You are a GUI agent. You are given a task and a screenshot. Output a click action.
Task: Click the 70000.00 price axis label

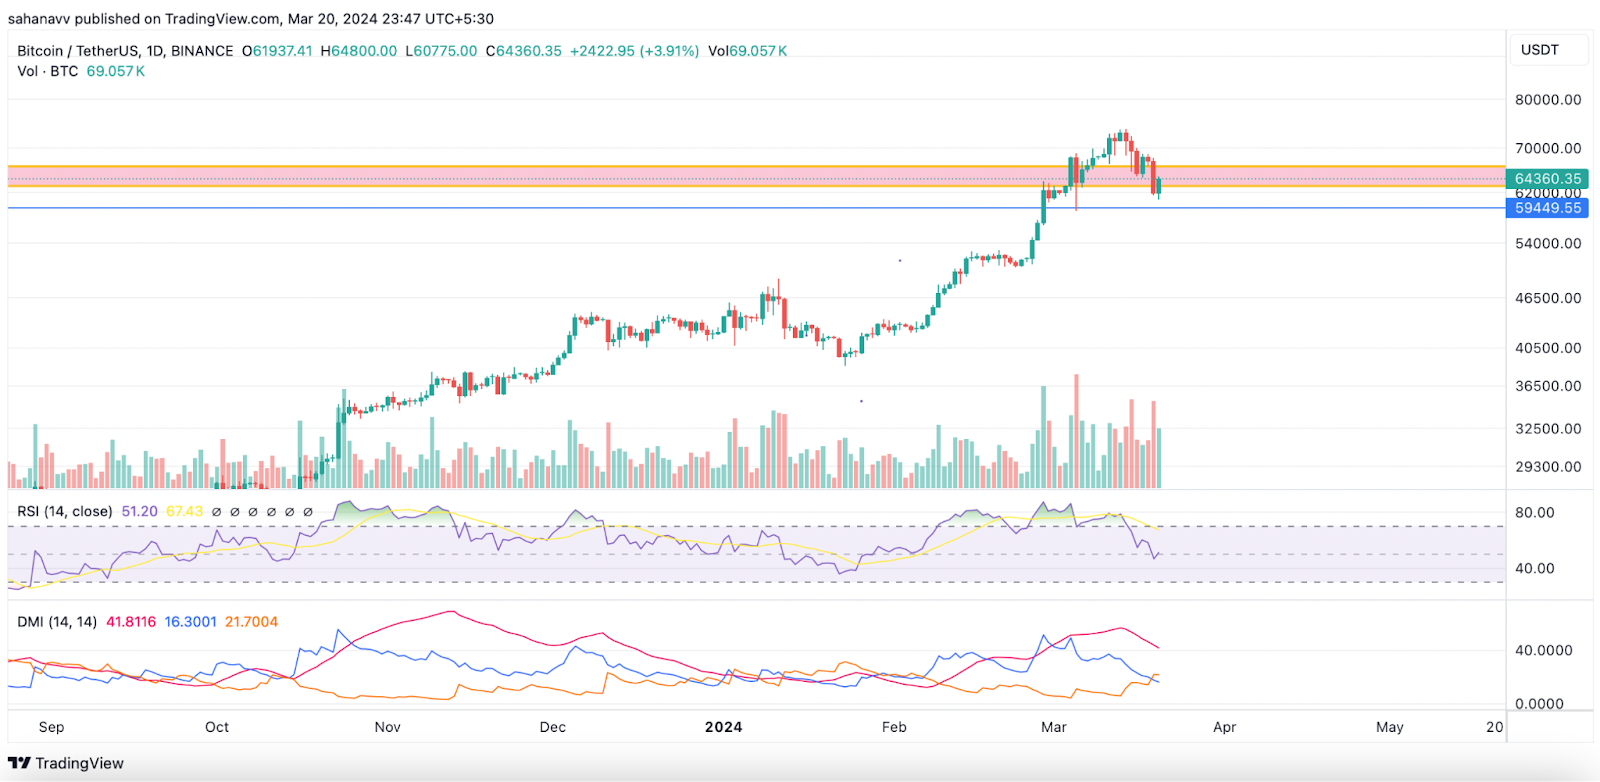[x=1548, y=148]
